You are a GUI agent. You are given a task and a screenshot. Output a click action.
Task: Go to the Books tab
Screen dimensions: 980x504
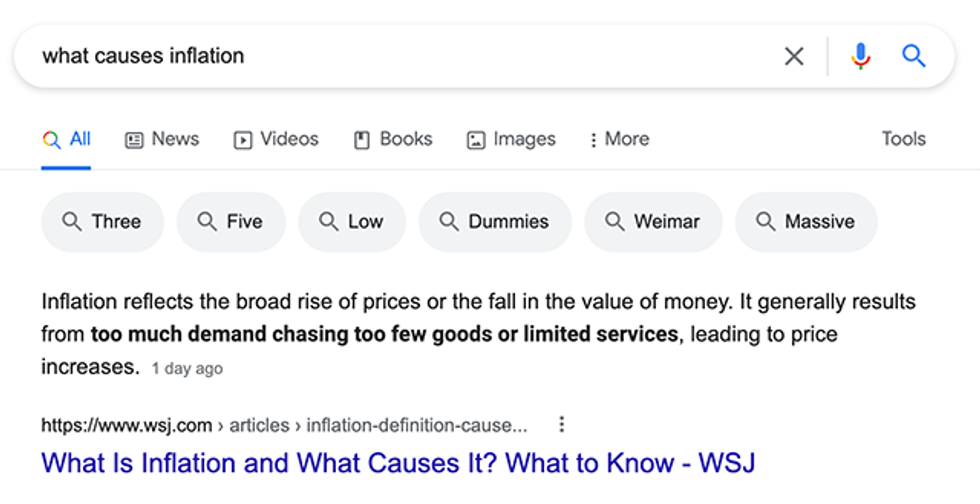(393, 139)
